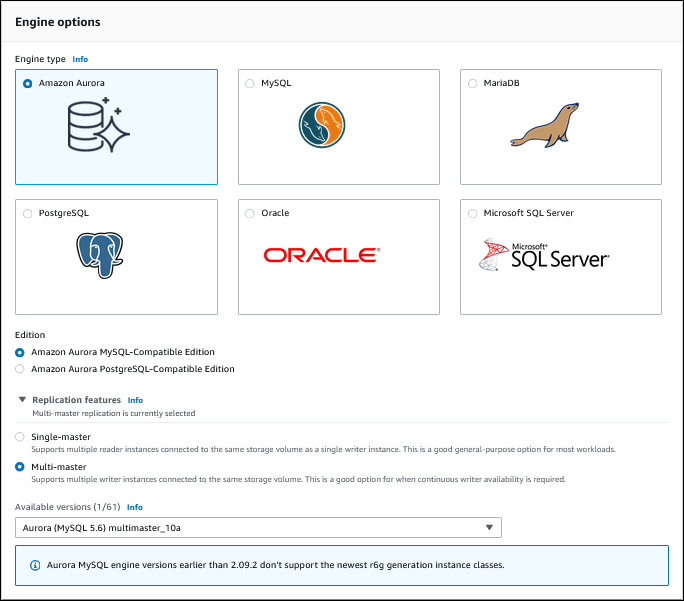Select the Microsoft SQL Server radio button

coord(472,213)
